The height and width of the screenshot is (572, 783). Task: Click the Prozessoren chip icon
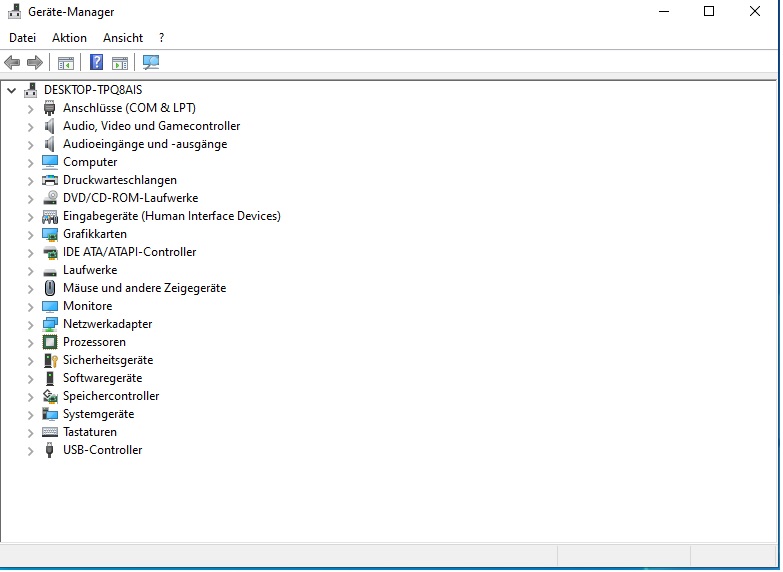[50, 342]
